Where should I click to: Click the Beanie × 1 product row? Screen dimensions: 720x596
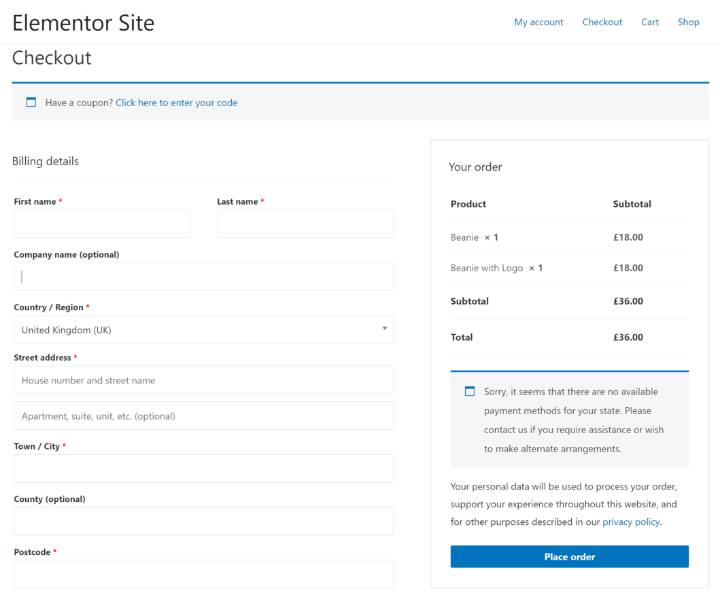[569, 237]
